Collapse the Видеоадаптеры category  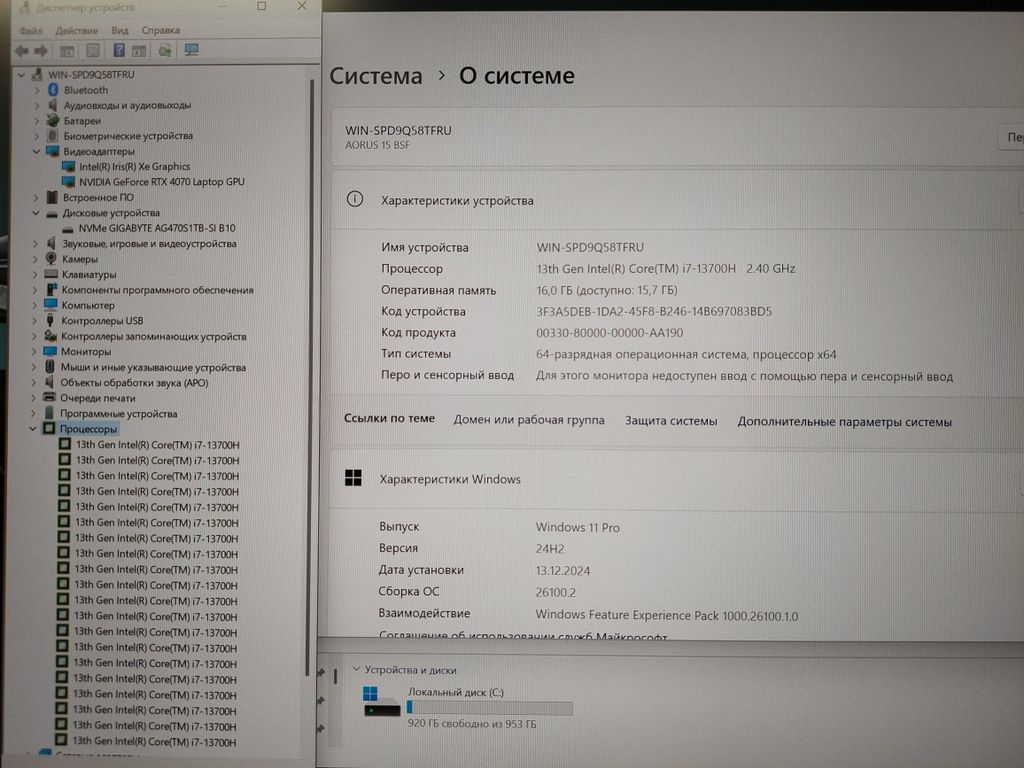pyautogui.click(x=37, y=151)
